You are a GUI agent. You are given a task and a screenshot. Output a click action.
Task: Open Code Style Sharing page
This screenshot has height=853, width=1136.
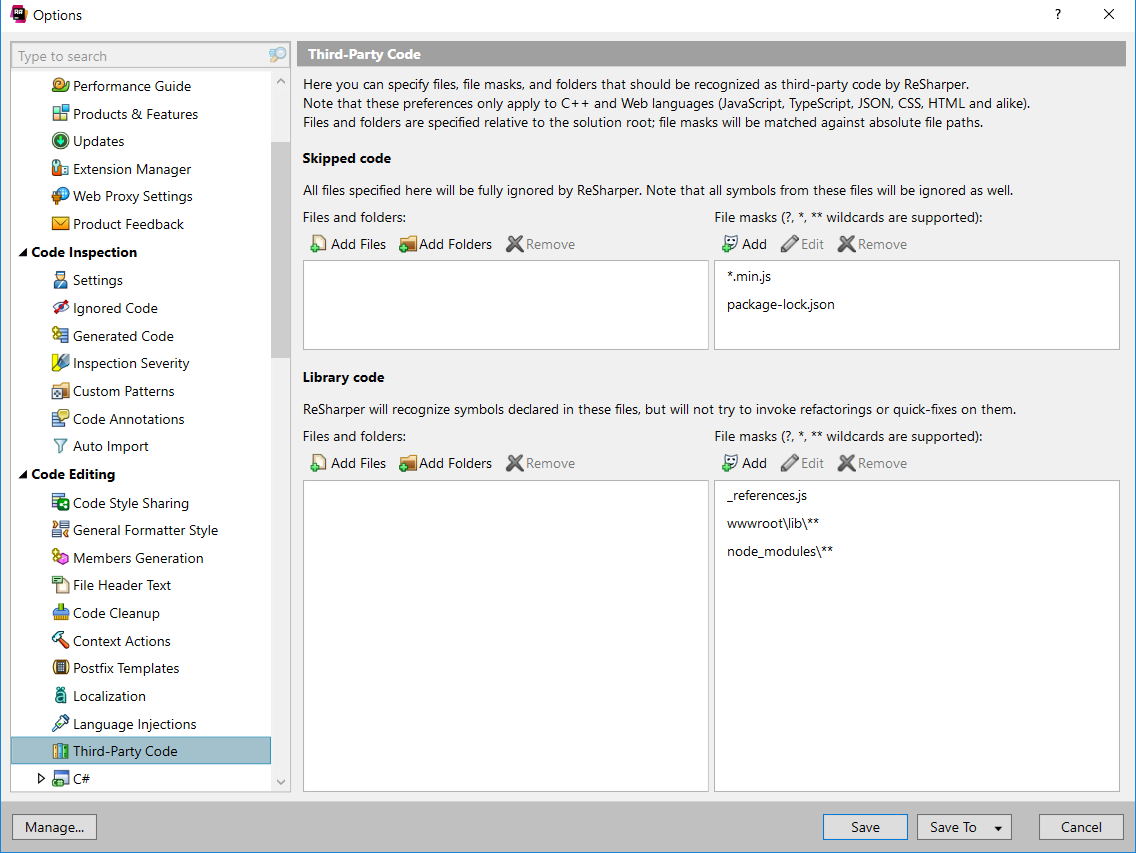coord(120,503)
